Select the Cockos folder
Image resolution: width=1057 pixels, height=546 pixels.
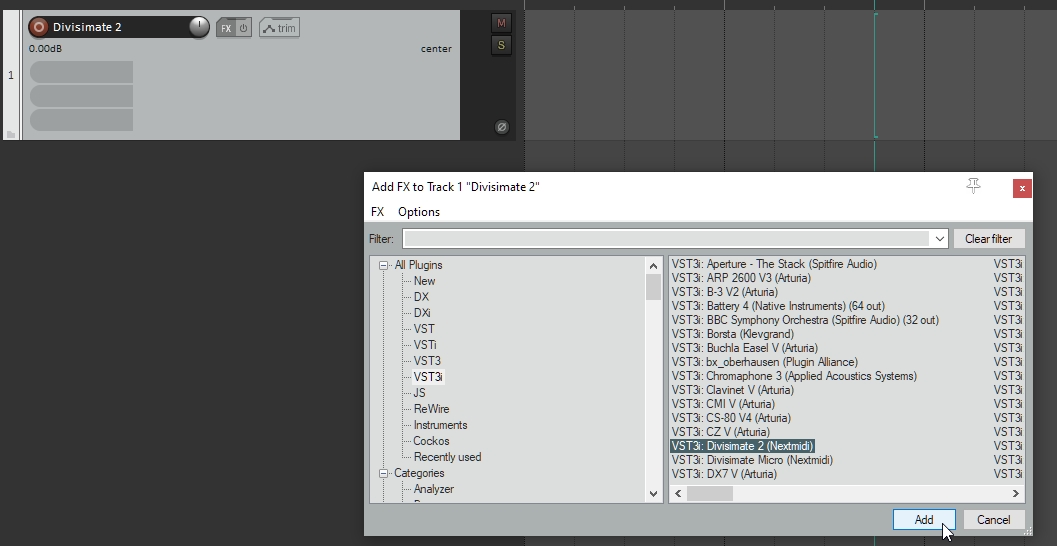(x=431, y=442)
